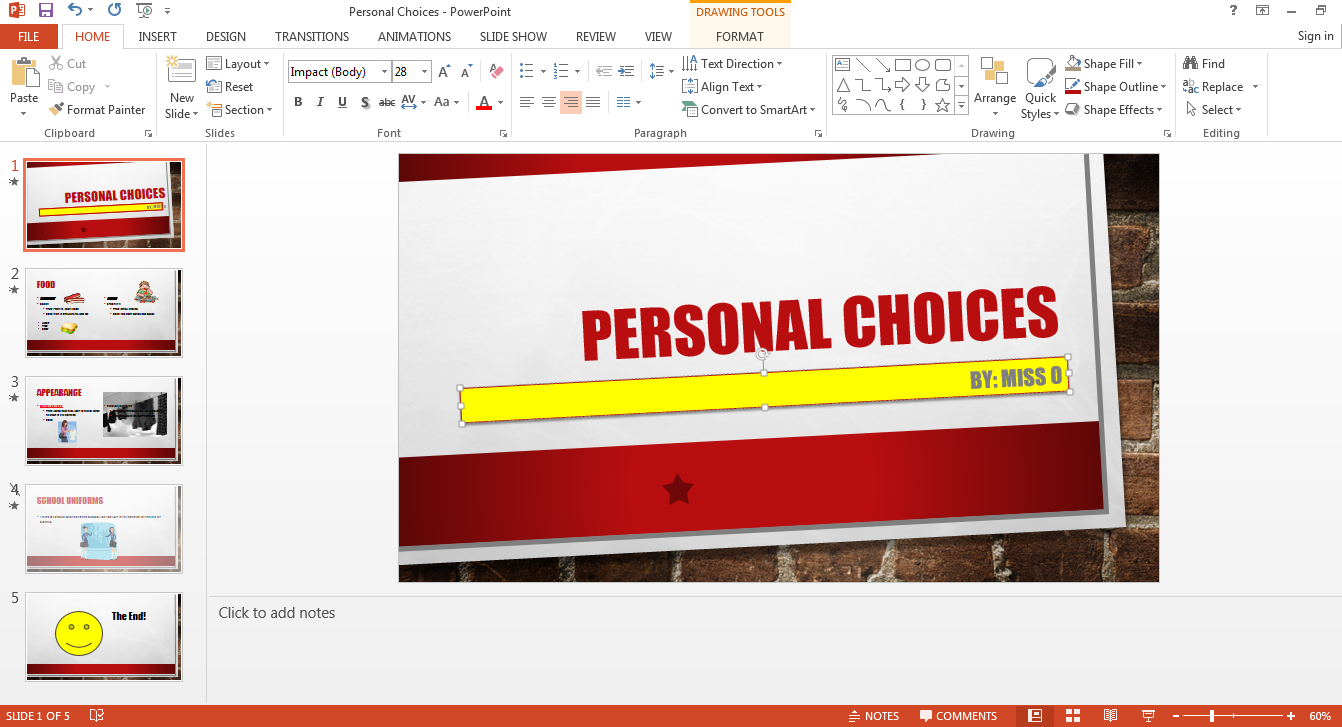1342x727 pixels.
Task: Click Find in the Editing group
Action: coord(1204,64)
